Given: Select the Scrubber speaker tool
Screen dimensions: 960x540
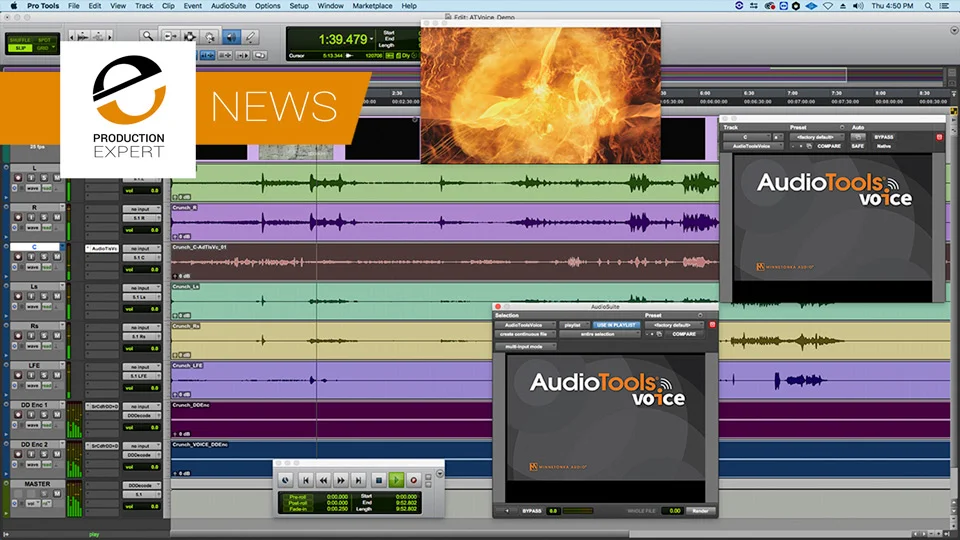Looking at the screenshot, I should (x=231, y=37).
